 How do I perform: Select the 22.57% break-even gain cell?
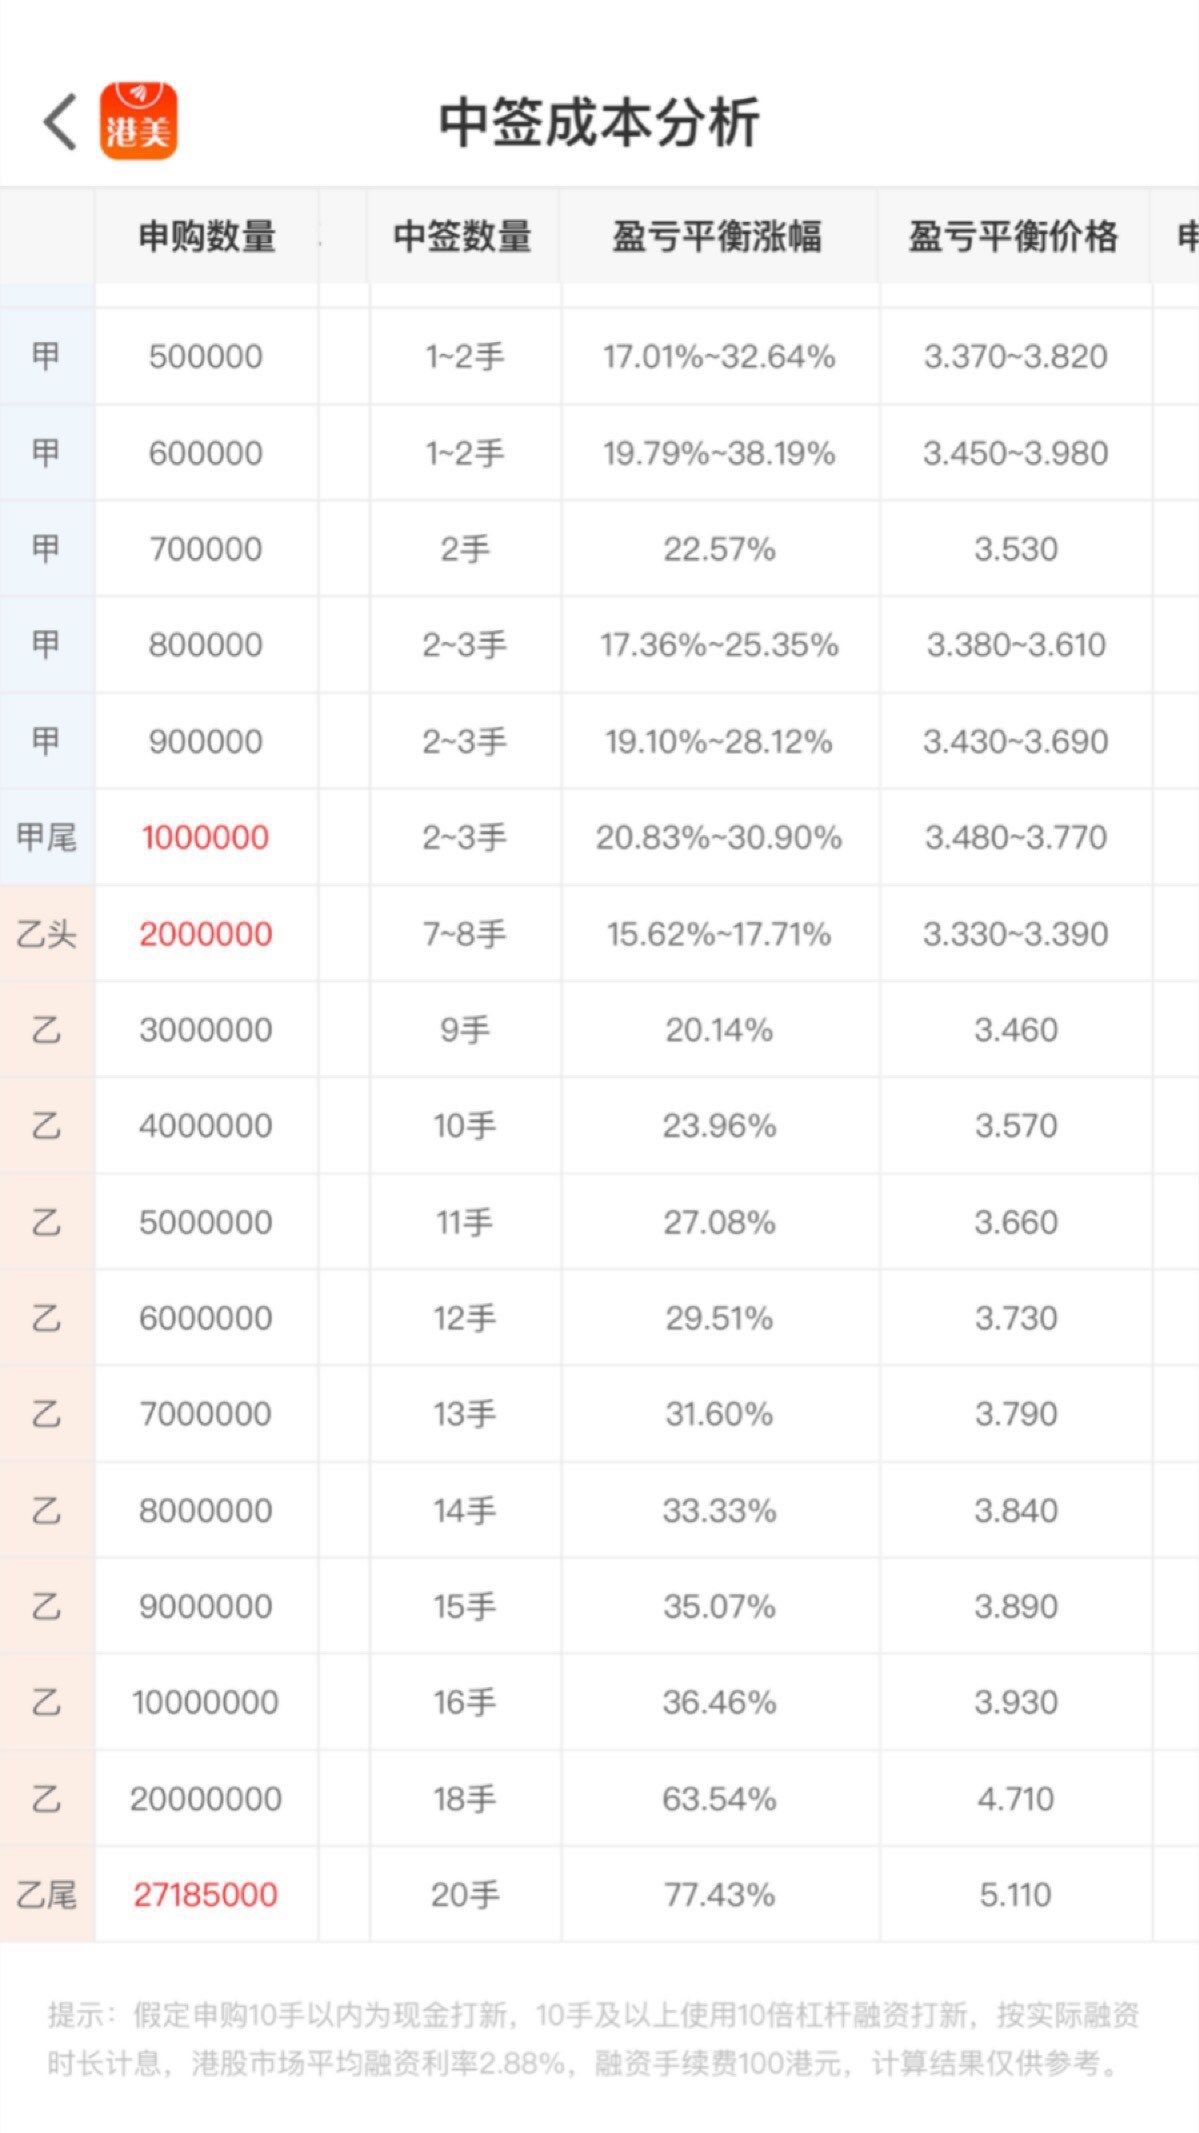click(719, 549)
